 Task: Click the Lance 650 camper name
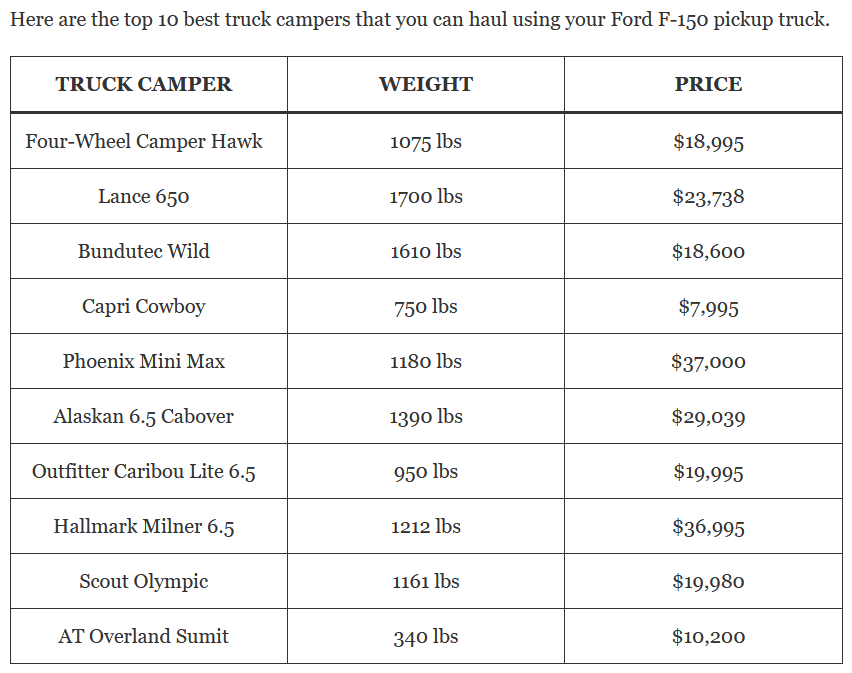144,197
